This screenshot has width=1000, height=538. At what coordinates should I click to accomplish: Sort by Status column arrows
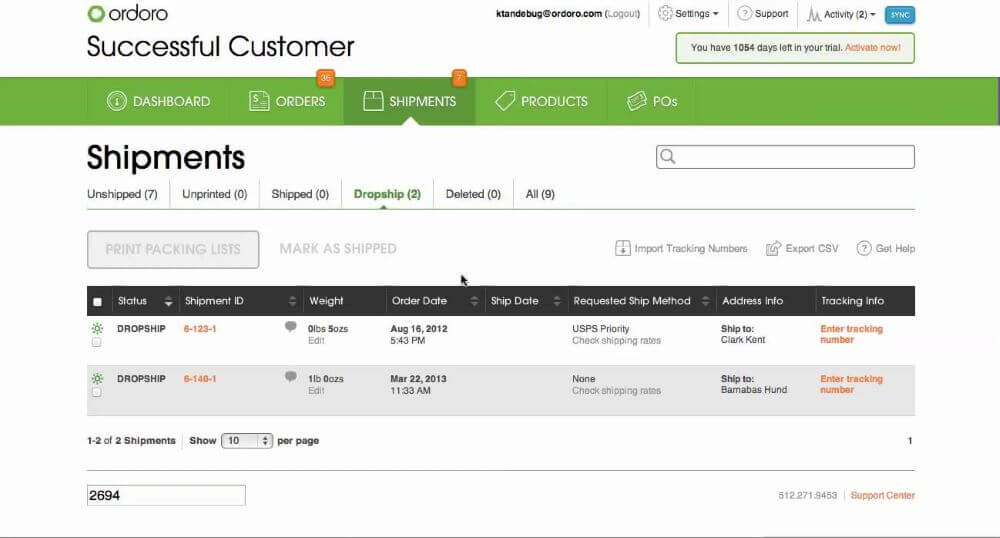pos(168,301)
